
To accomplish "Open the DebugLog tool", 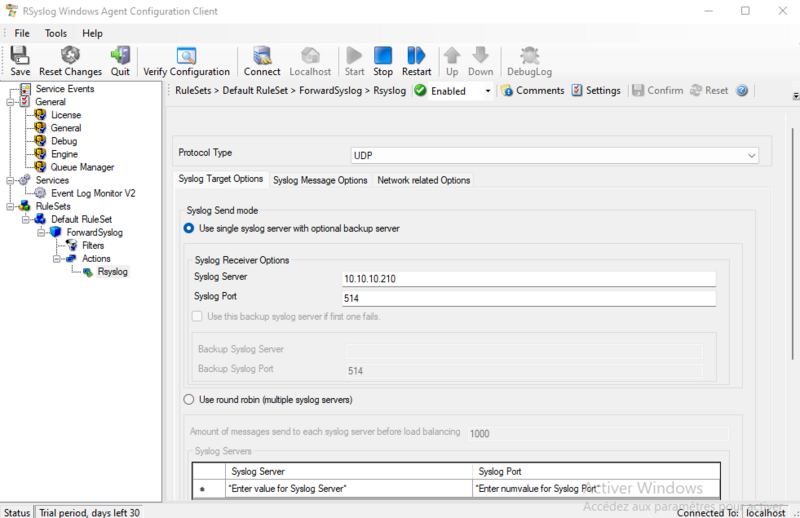I will click(x=529, y=61).
